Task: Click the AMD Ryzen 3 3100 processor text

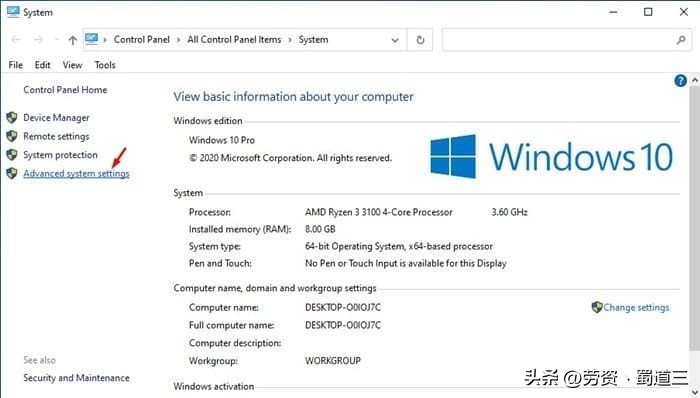Action: [379, 212]
